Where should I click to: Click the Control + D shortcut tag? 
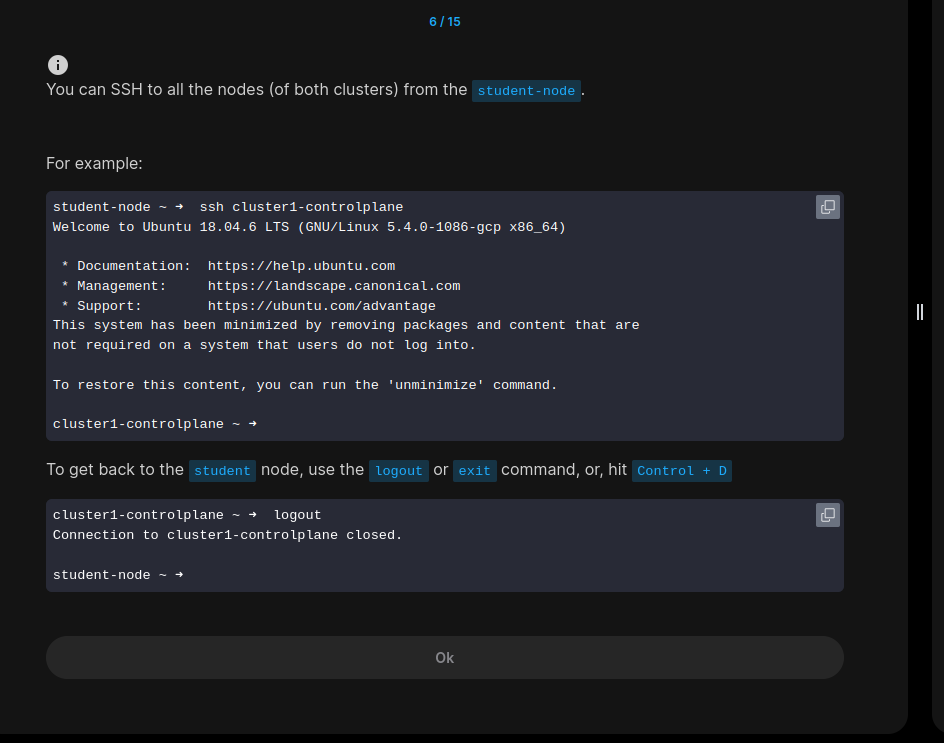tap(681, 471)
